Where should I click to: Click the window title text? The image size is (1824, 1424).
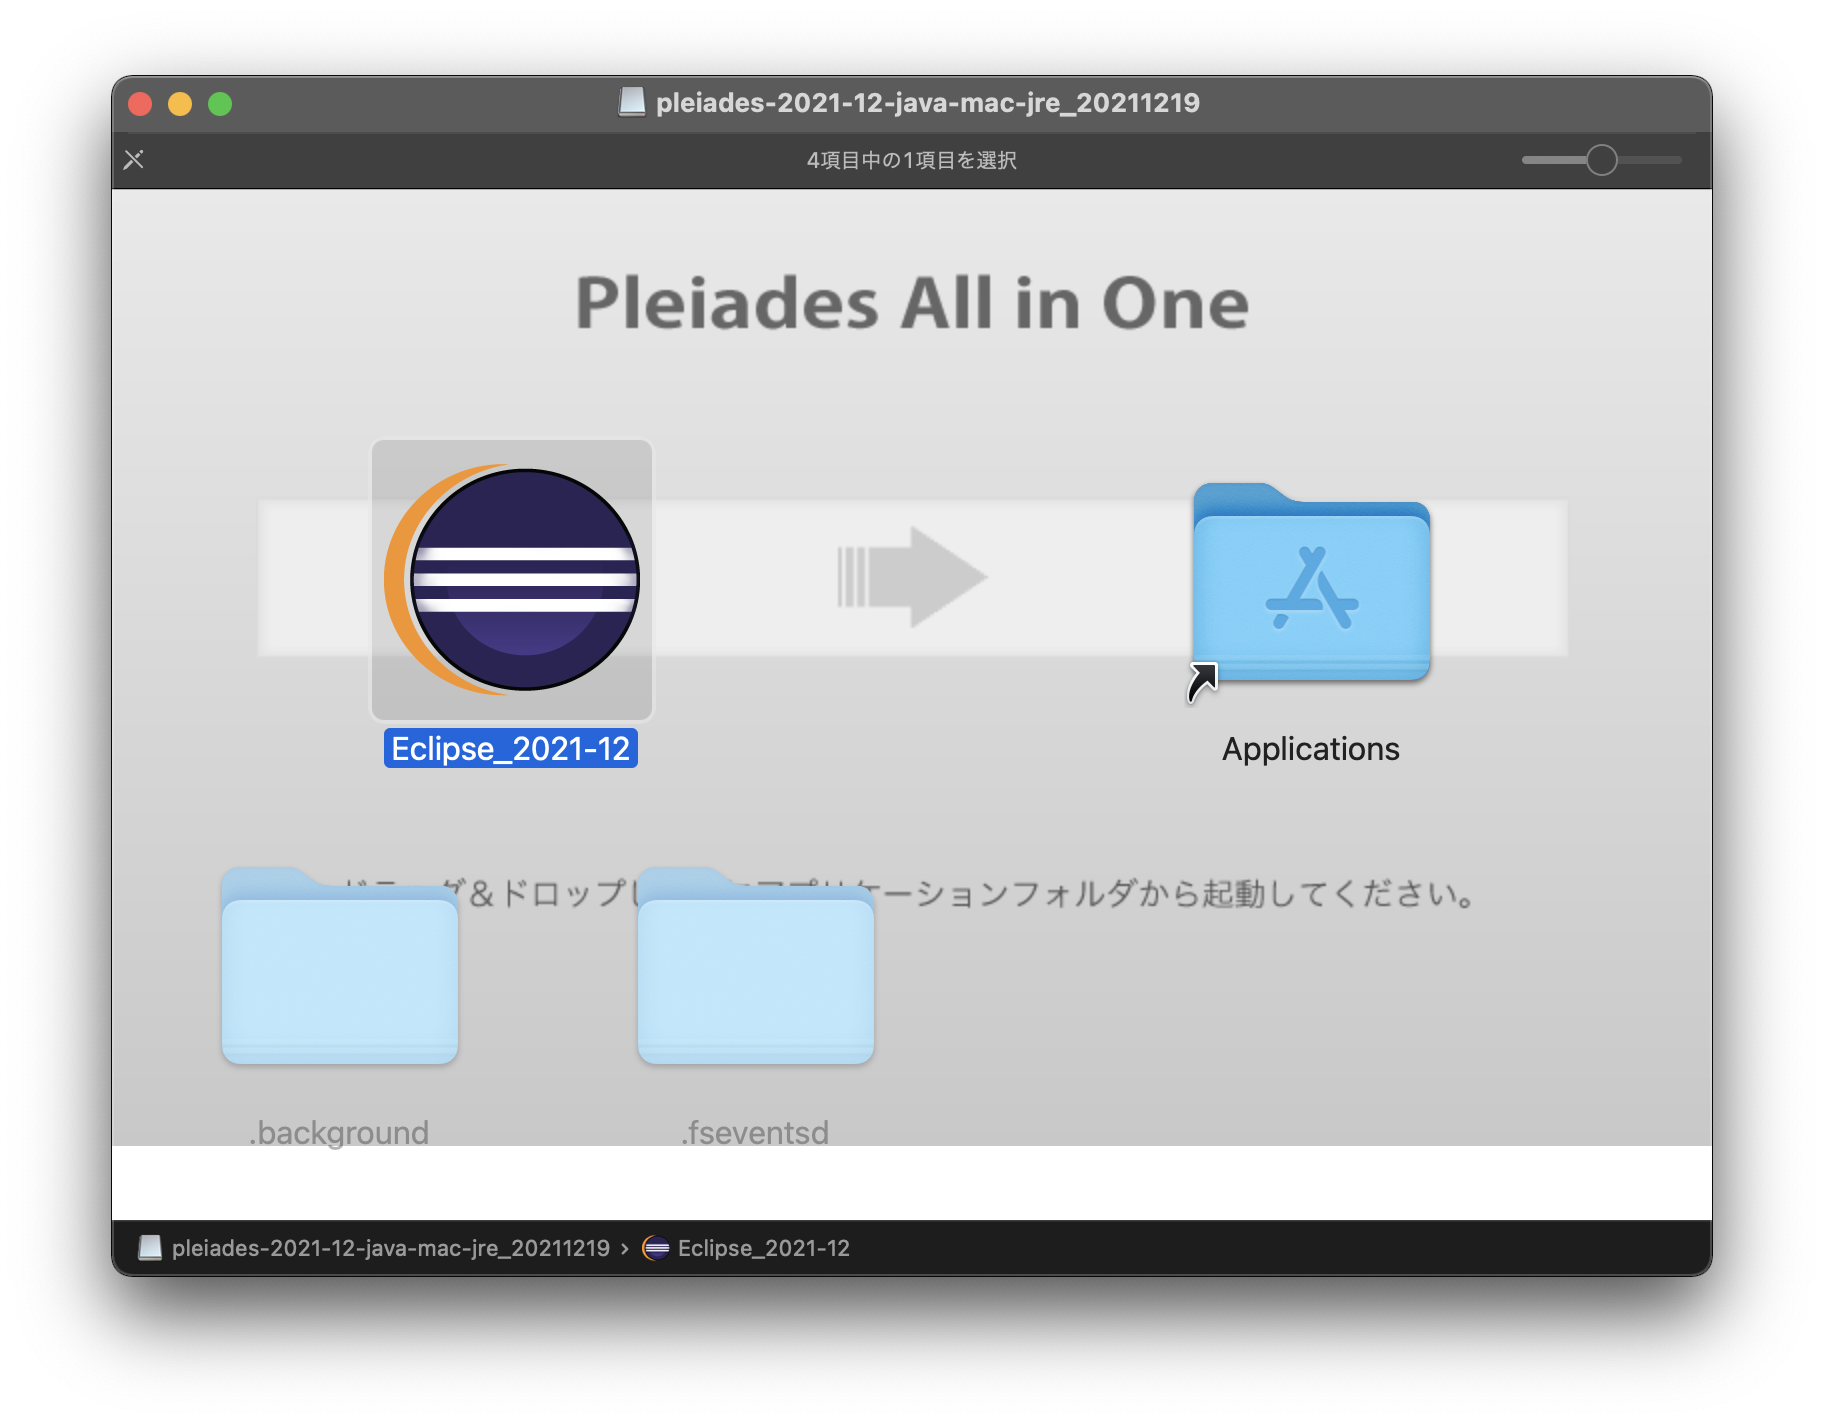(928, 102)
